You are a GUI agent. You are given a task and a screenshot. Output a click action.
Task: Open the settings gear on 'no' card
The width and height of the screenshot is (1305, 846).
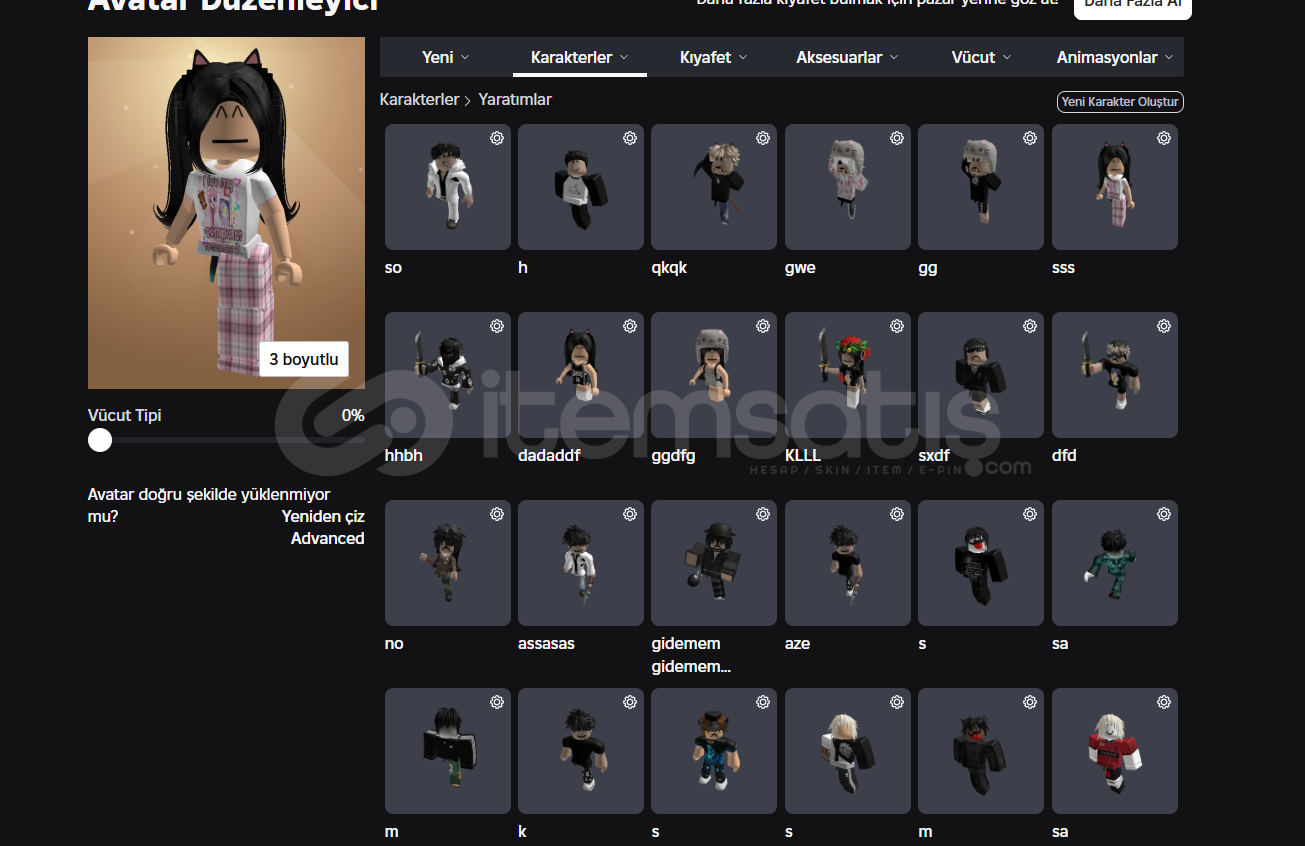tap(497, 514)
